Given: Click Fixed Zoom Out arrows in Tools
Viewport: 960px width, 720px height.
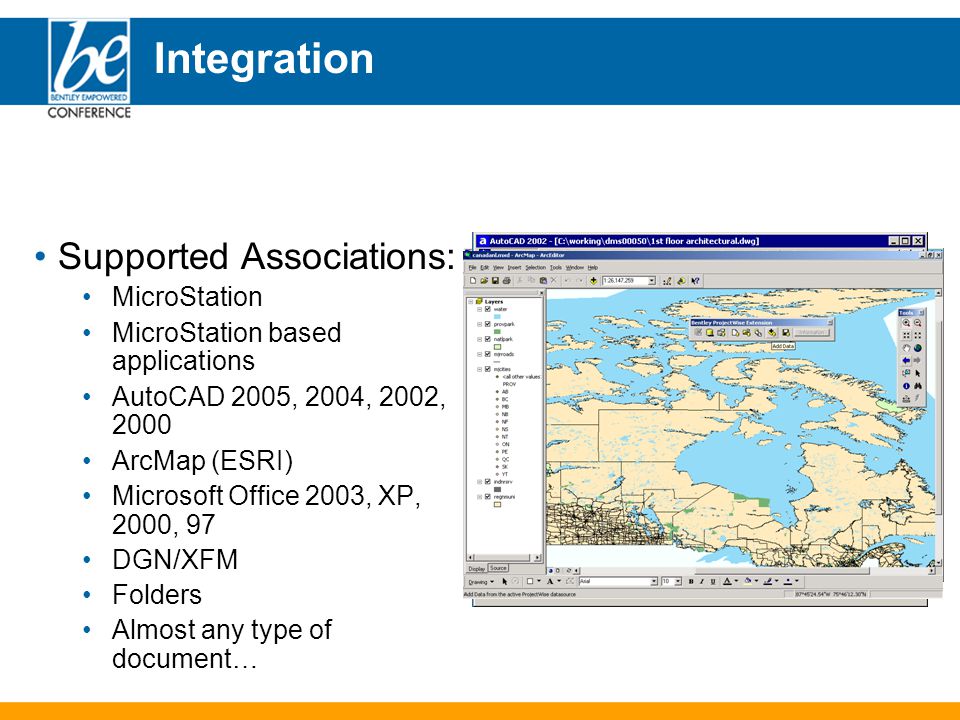Looking at the screenshot, I should (x=917, y=336).
